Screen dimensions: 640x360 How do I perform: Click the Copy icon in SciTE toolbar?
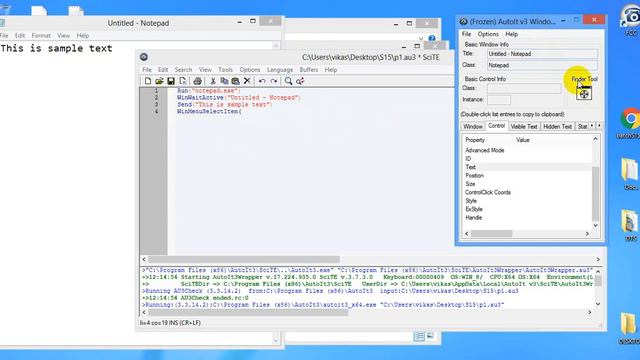(224, 81)
